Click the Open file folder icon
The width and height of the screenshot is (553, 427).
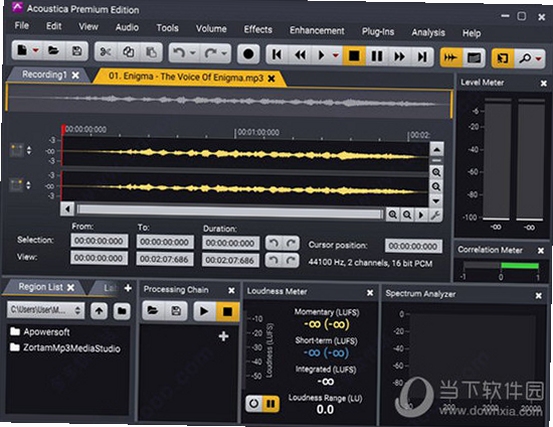click(53, 51)
